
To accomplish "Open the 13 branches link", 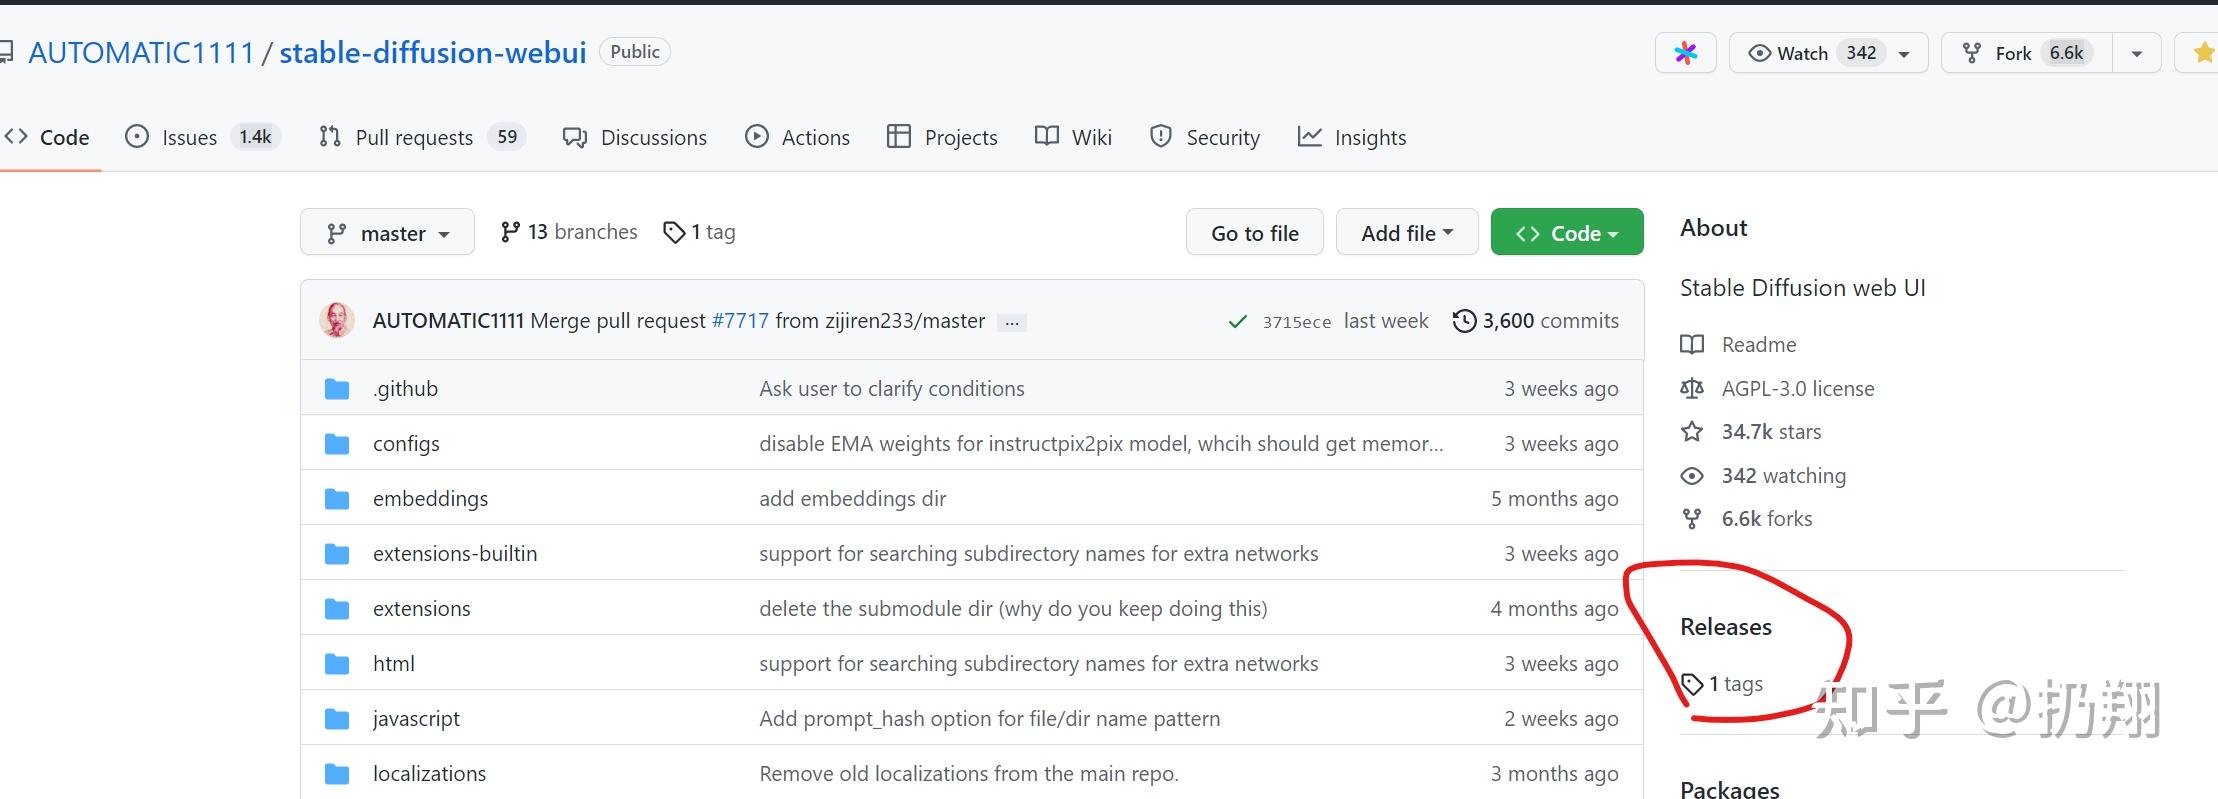I will point(569,232).
